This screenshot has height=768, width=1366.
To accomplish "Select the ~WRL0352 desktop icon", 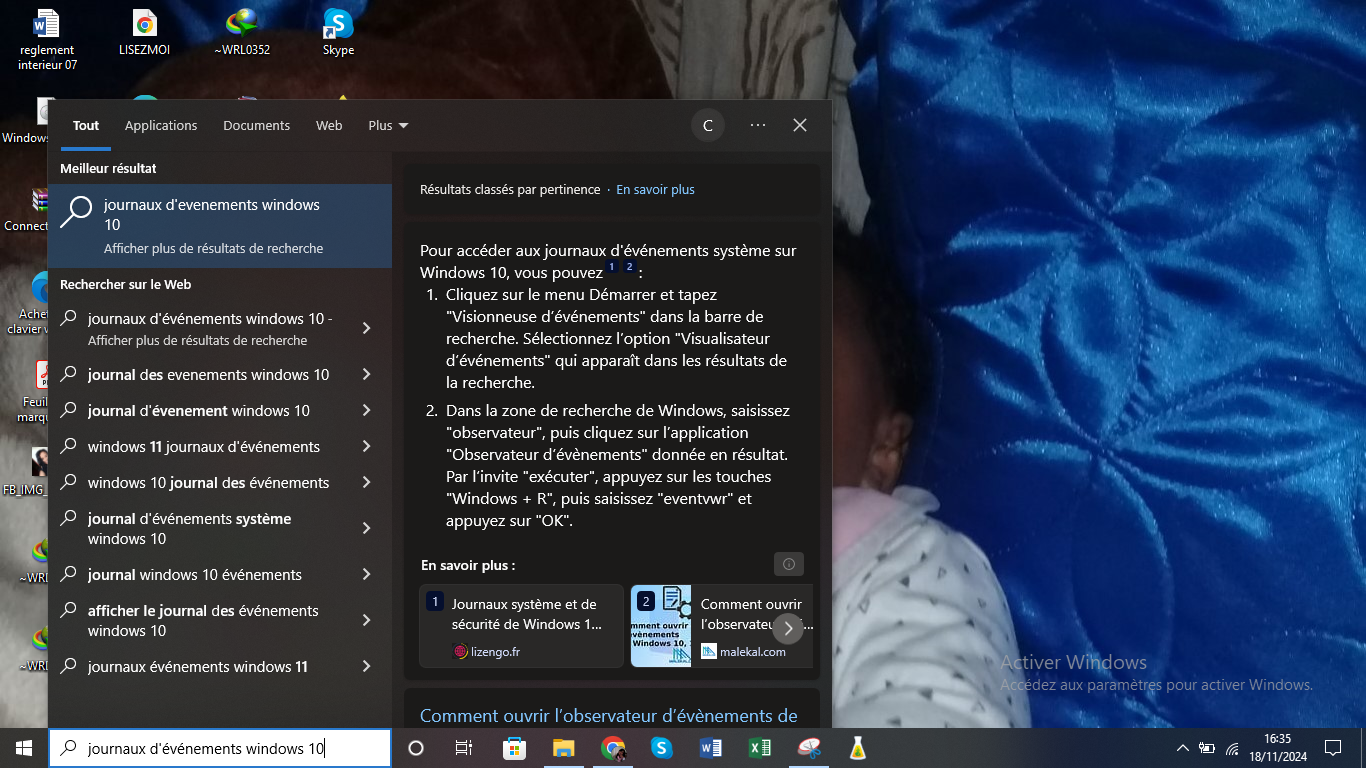I will [x=242, y=32].
